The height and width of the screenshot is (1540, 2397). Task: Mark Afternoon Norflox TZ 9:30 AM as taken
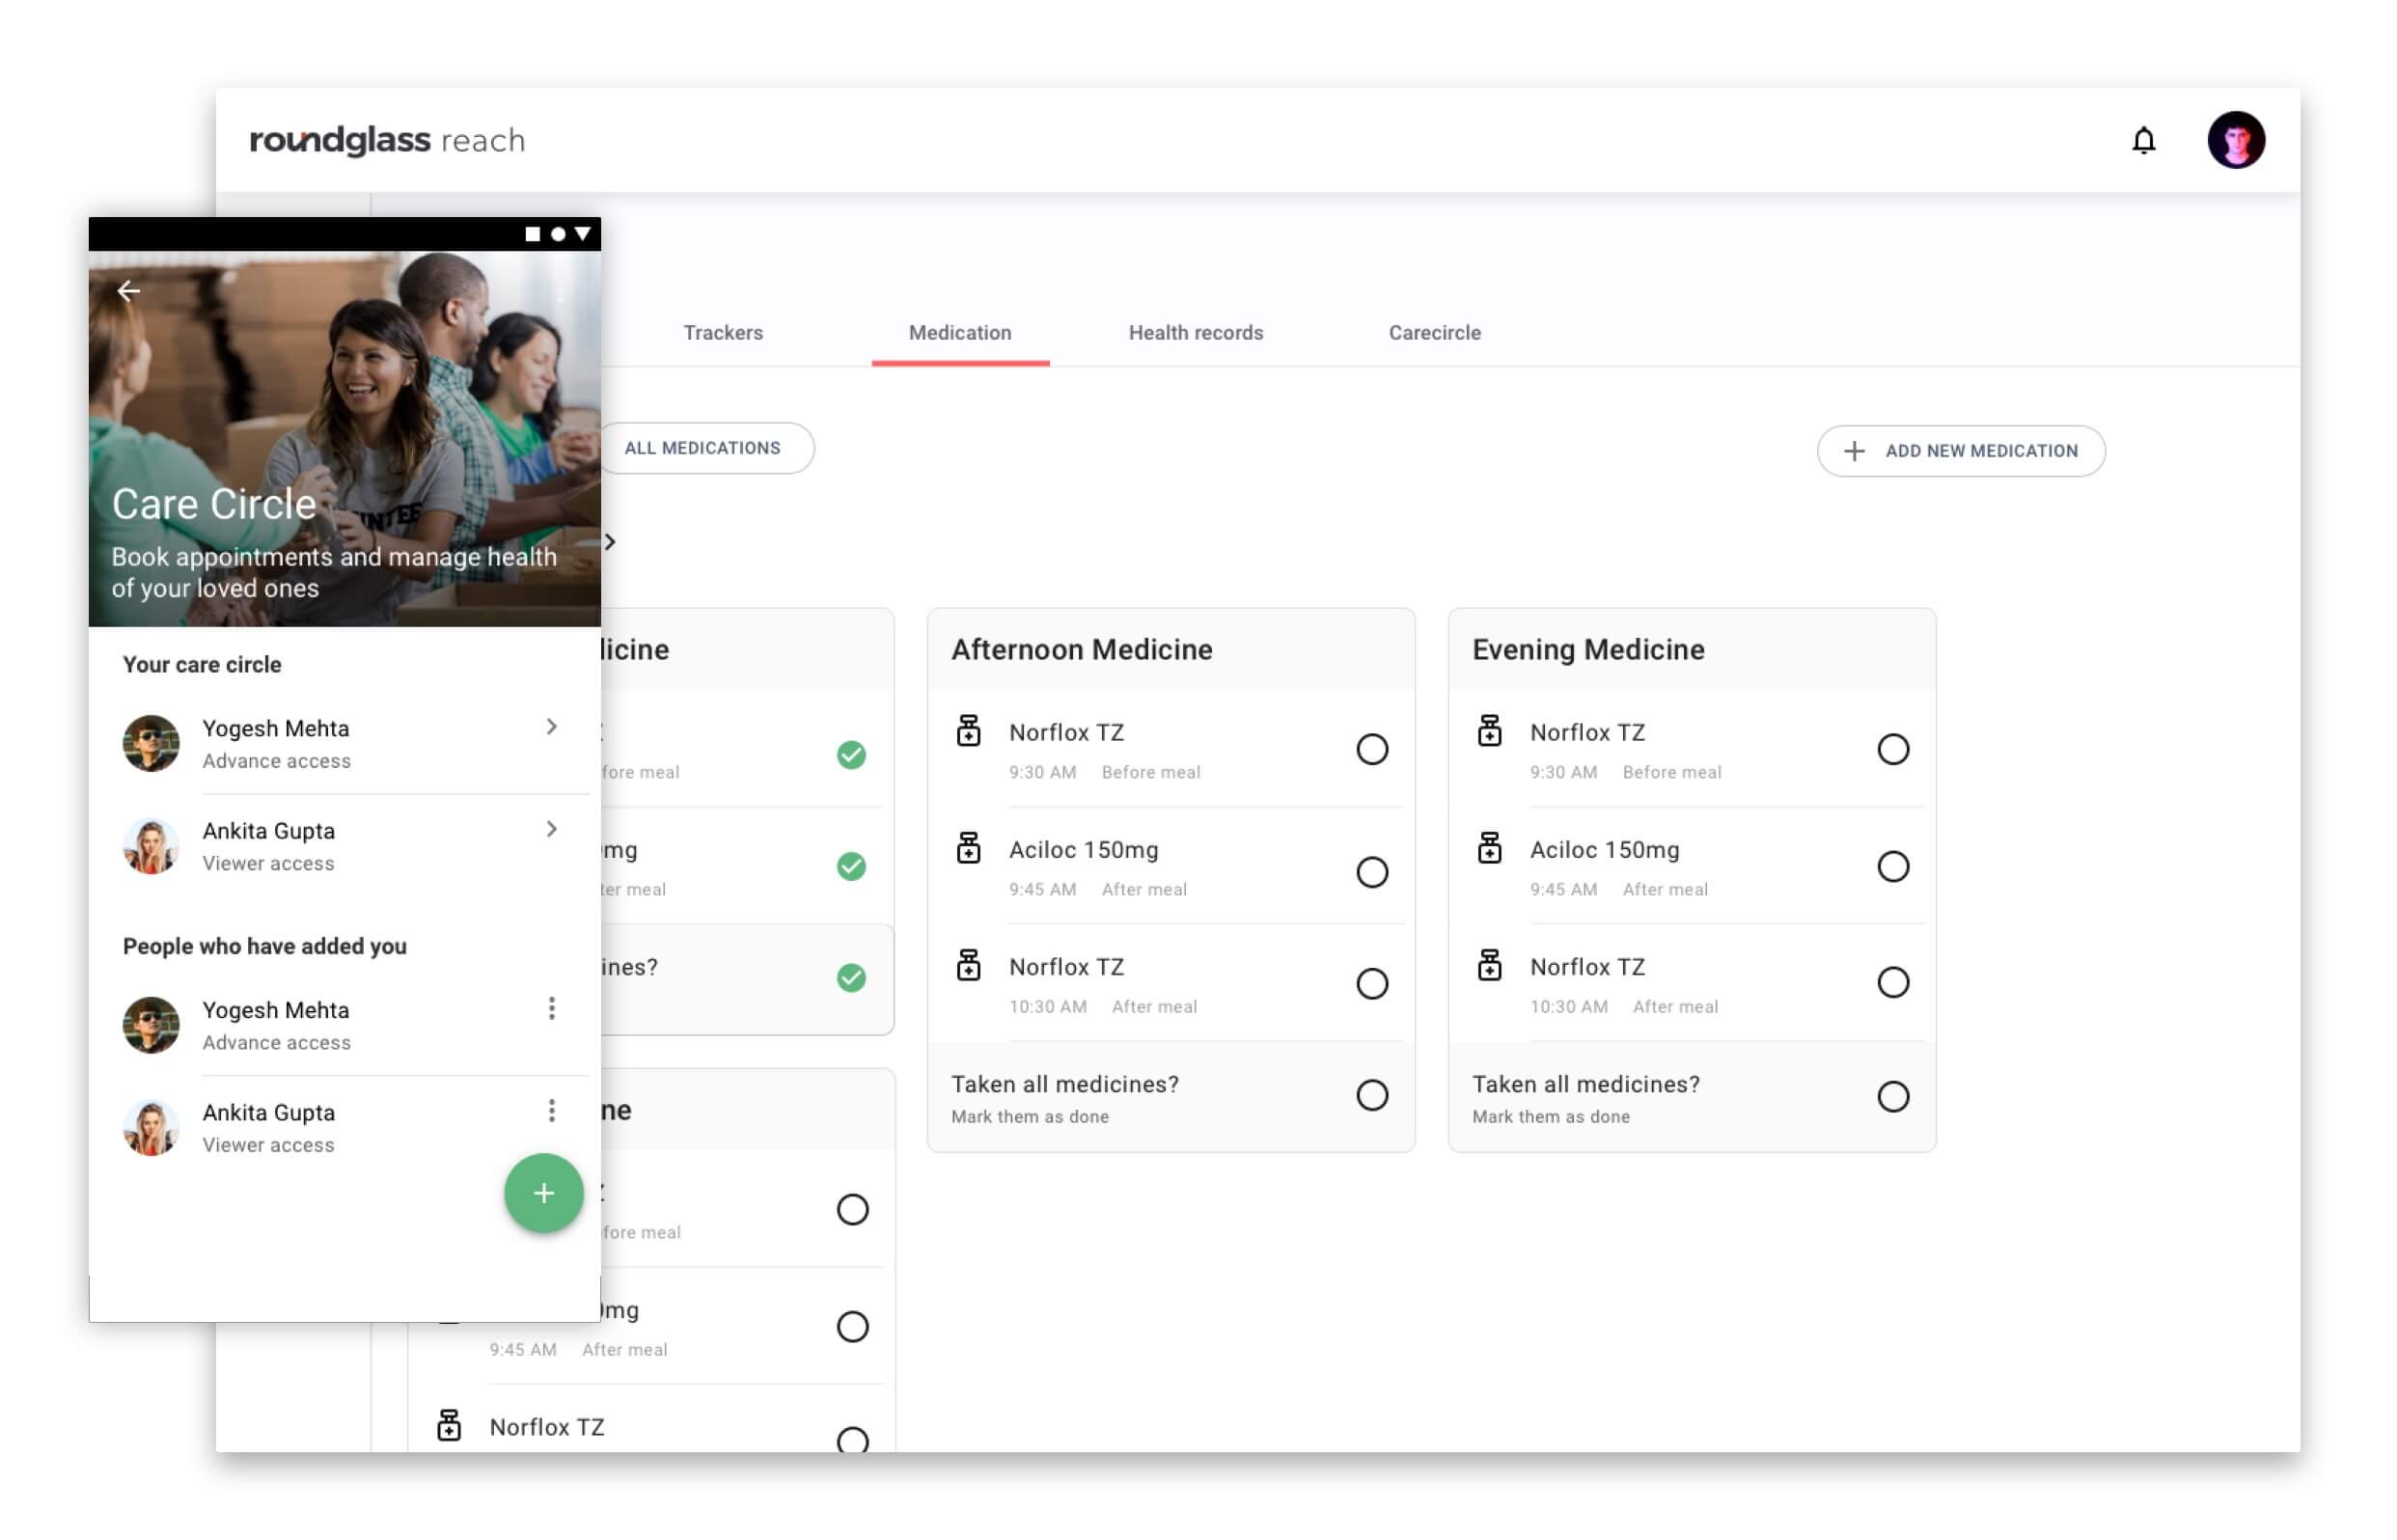click(x=1371, y=749)
